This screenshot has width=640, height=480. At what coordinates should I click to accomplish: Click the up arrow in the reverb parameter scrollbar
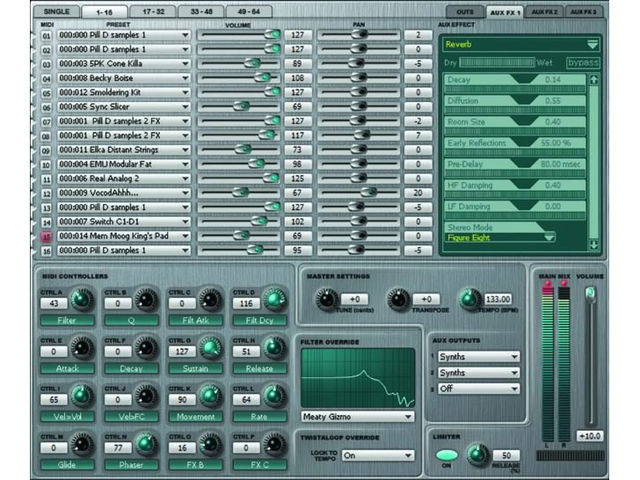pos(594,80)
